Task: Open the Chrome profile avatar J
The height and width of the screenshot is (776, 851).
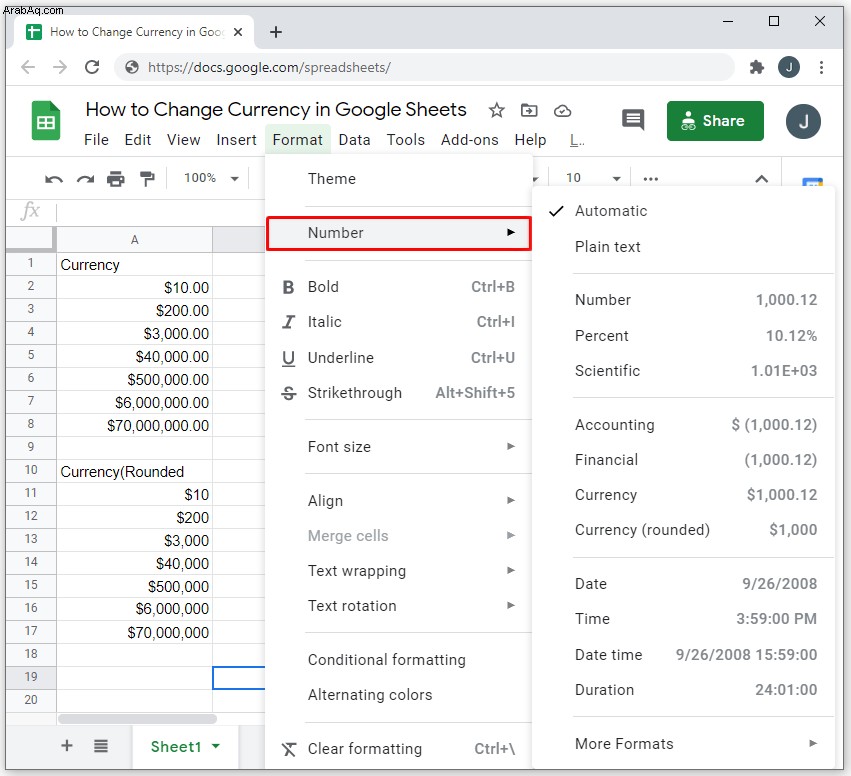Action: (789, 67)
